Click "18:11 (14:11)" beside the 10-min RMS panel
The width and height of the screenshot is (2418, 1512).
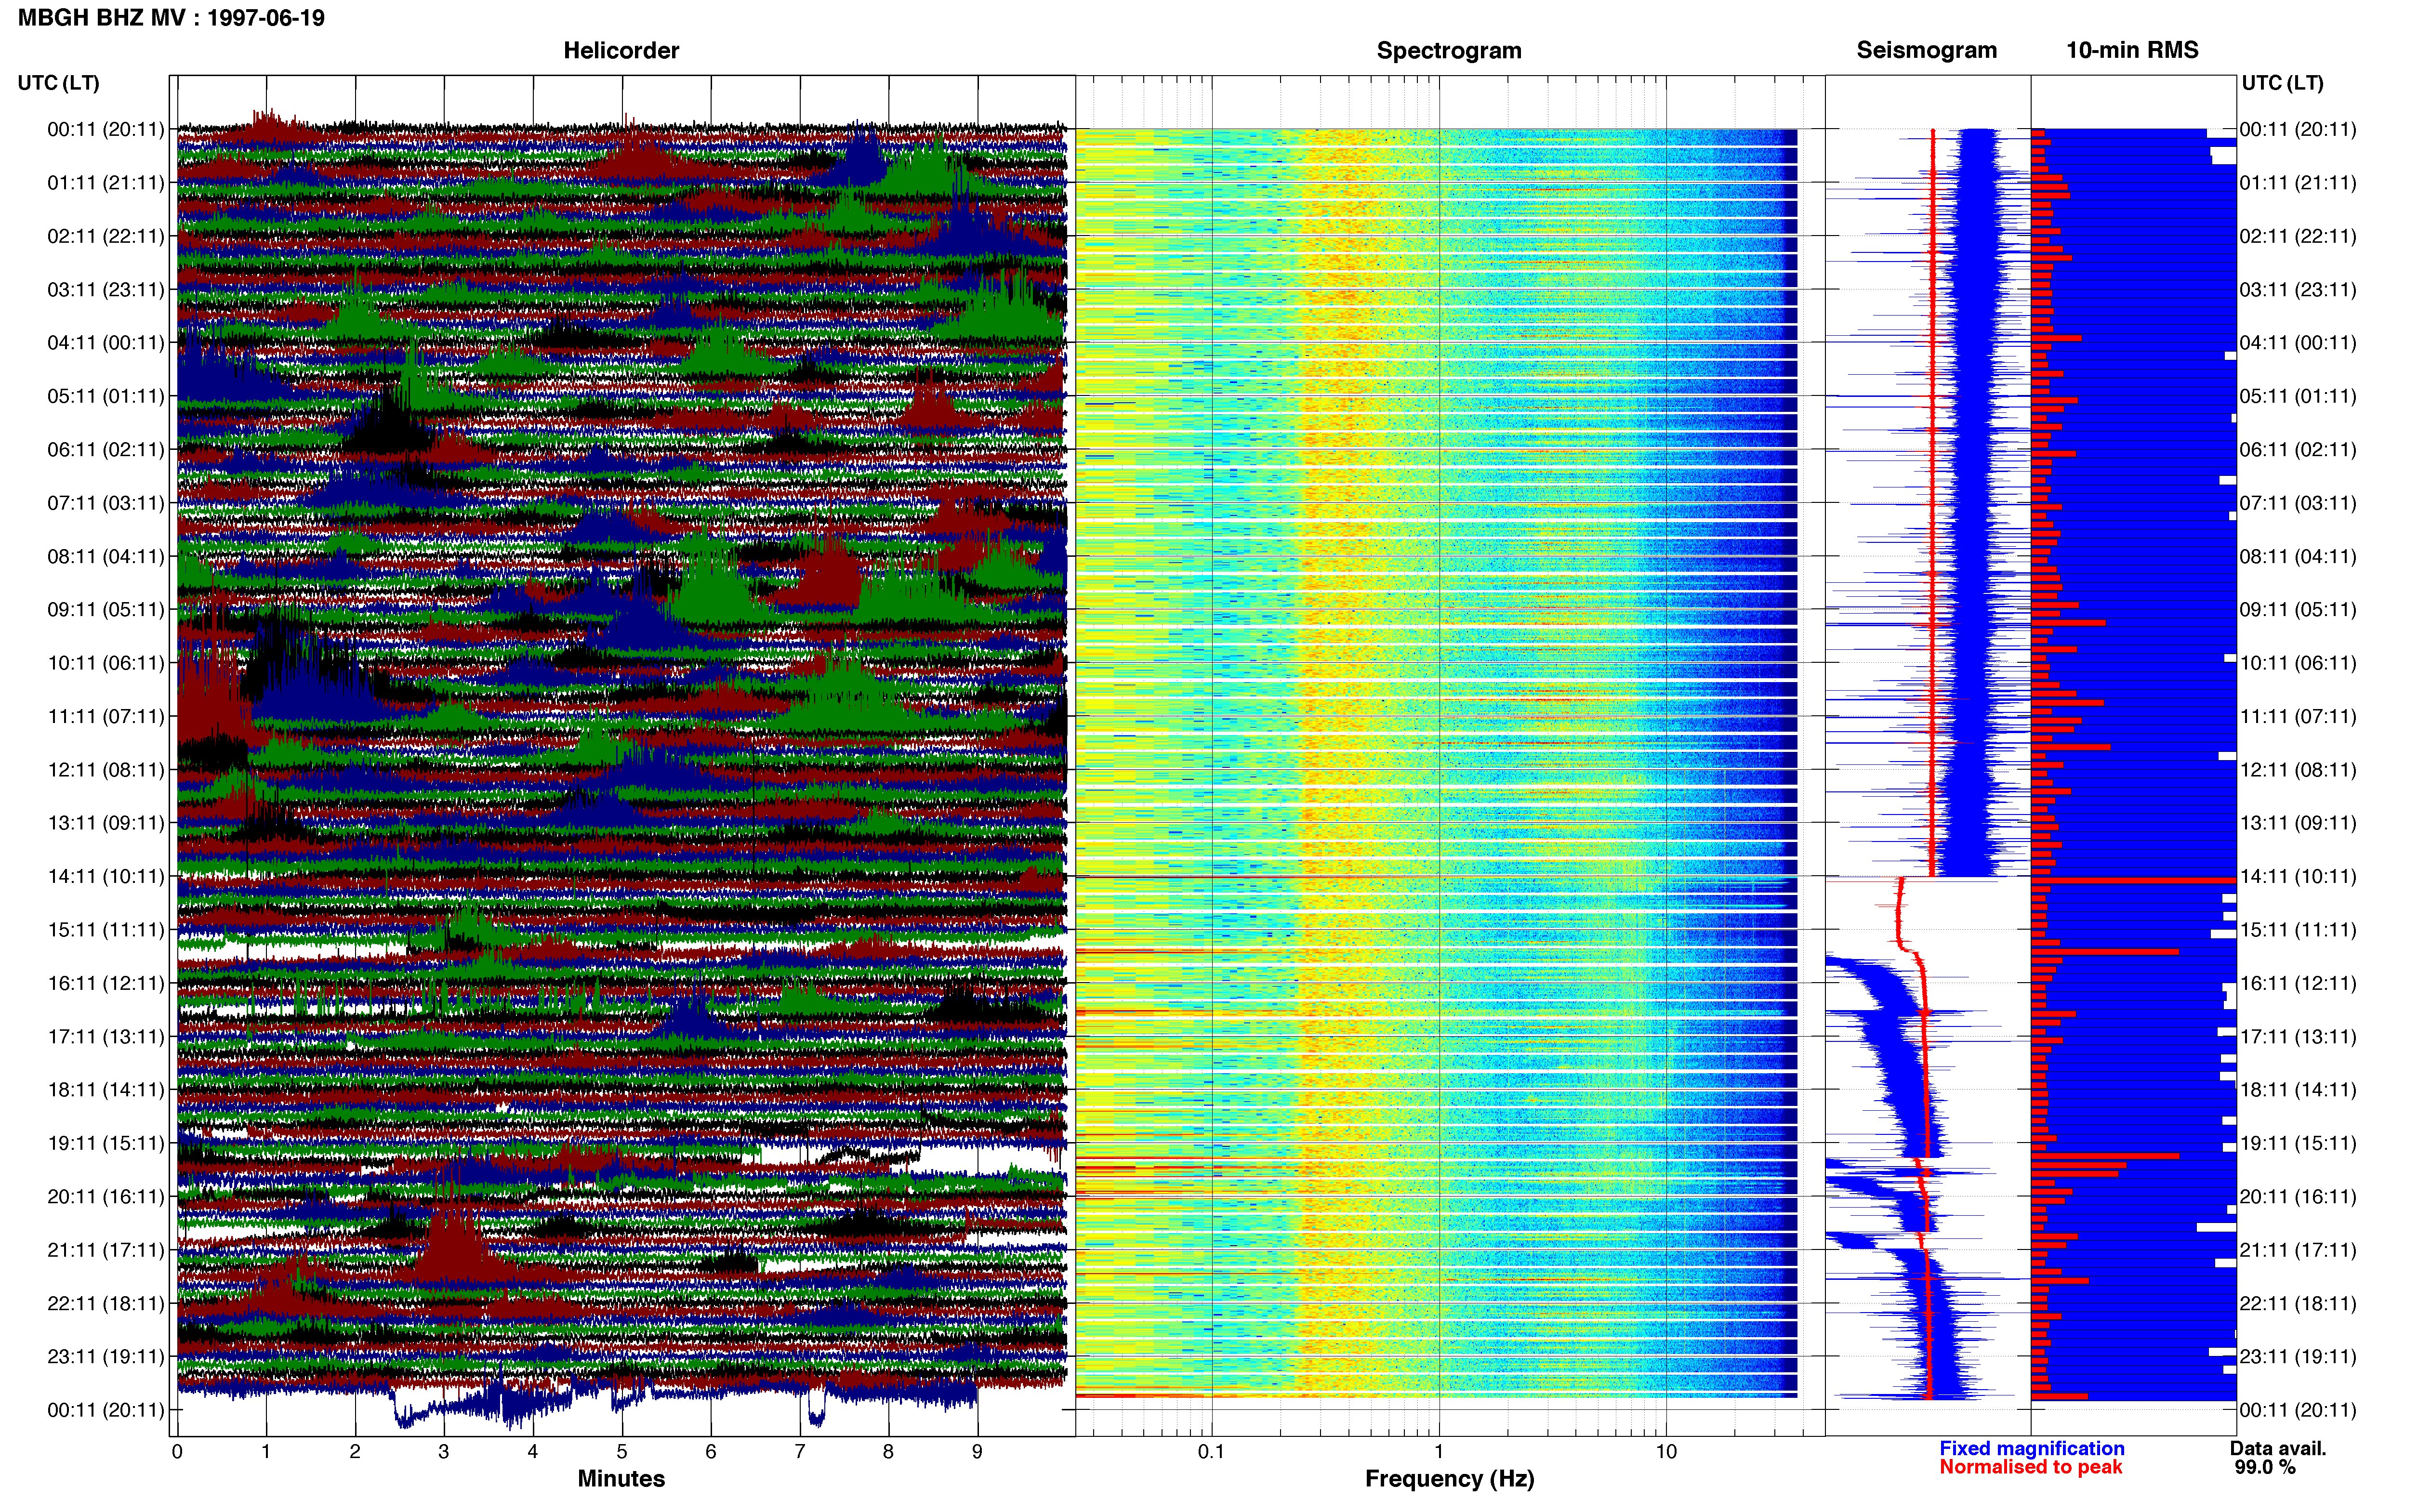2298,1090
